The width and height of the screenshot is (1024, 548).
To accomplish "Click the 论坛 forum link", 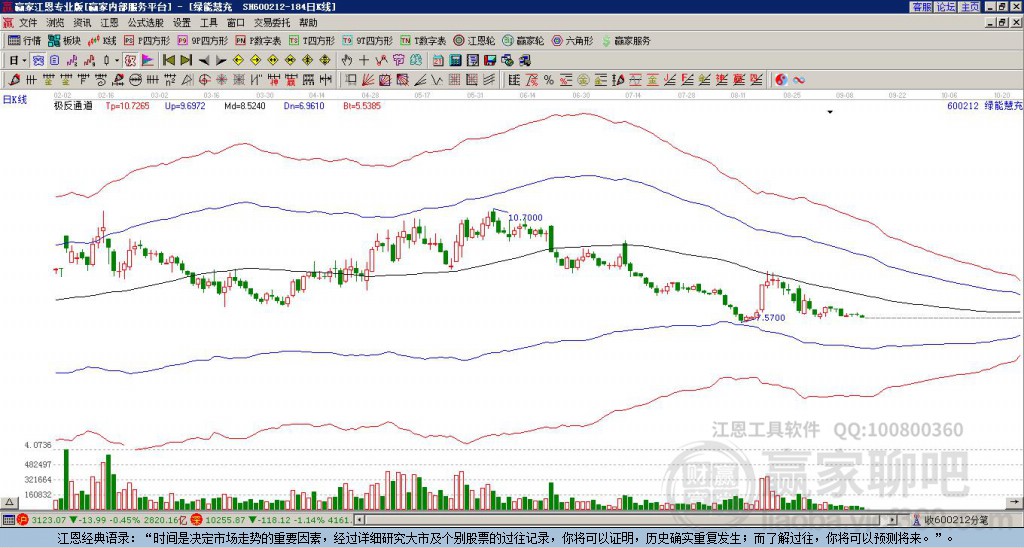I will [946, 7].
